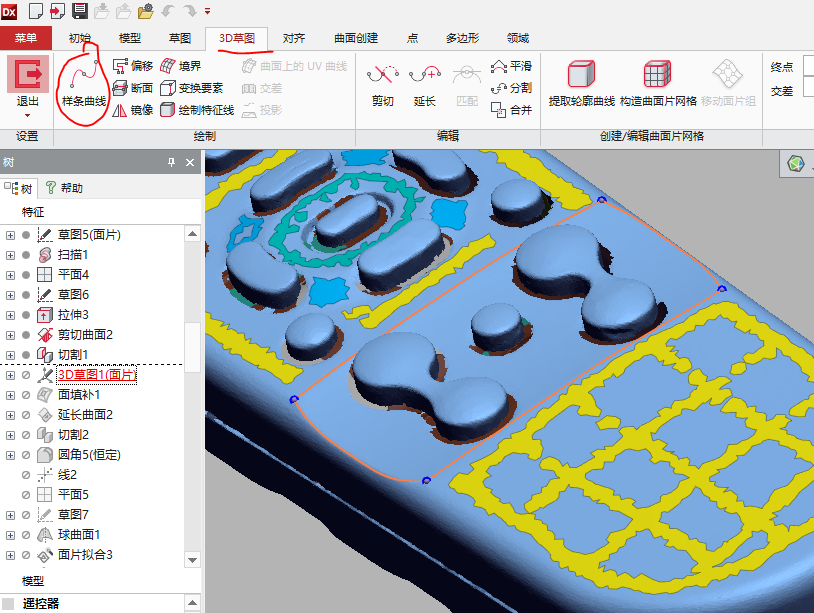This screenshot has height=613, width=814.
Task: Open the 帮助 help tab in panel
Action: [x=64, y=188]
